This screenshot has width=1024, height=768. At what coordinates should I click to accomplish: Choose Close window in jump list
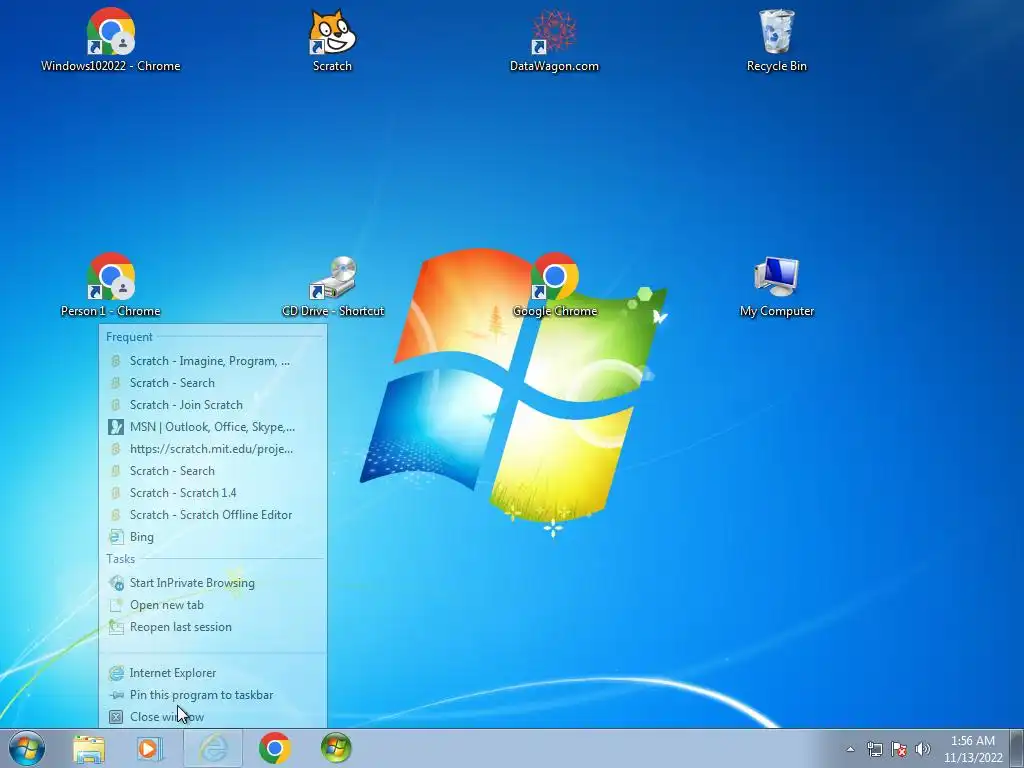(213, 716)
